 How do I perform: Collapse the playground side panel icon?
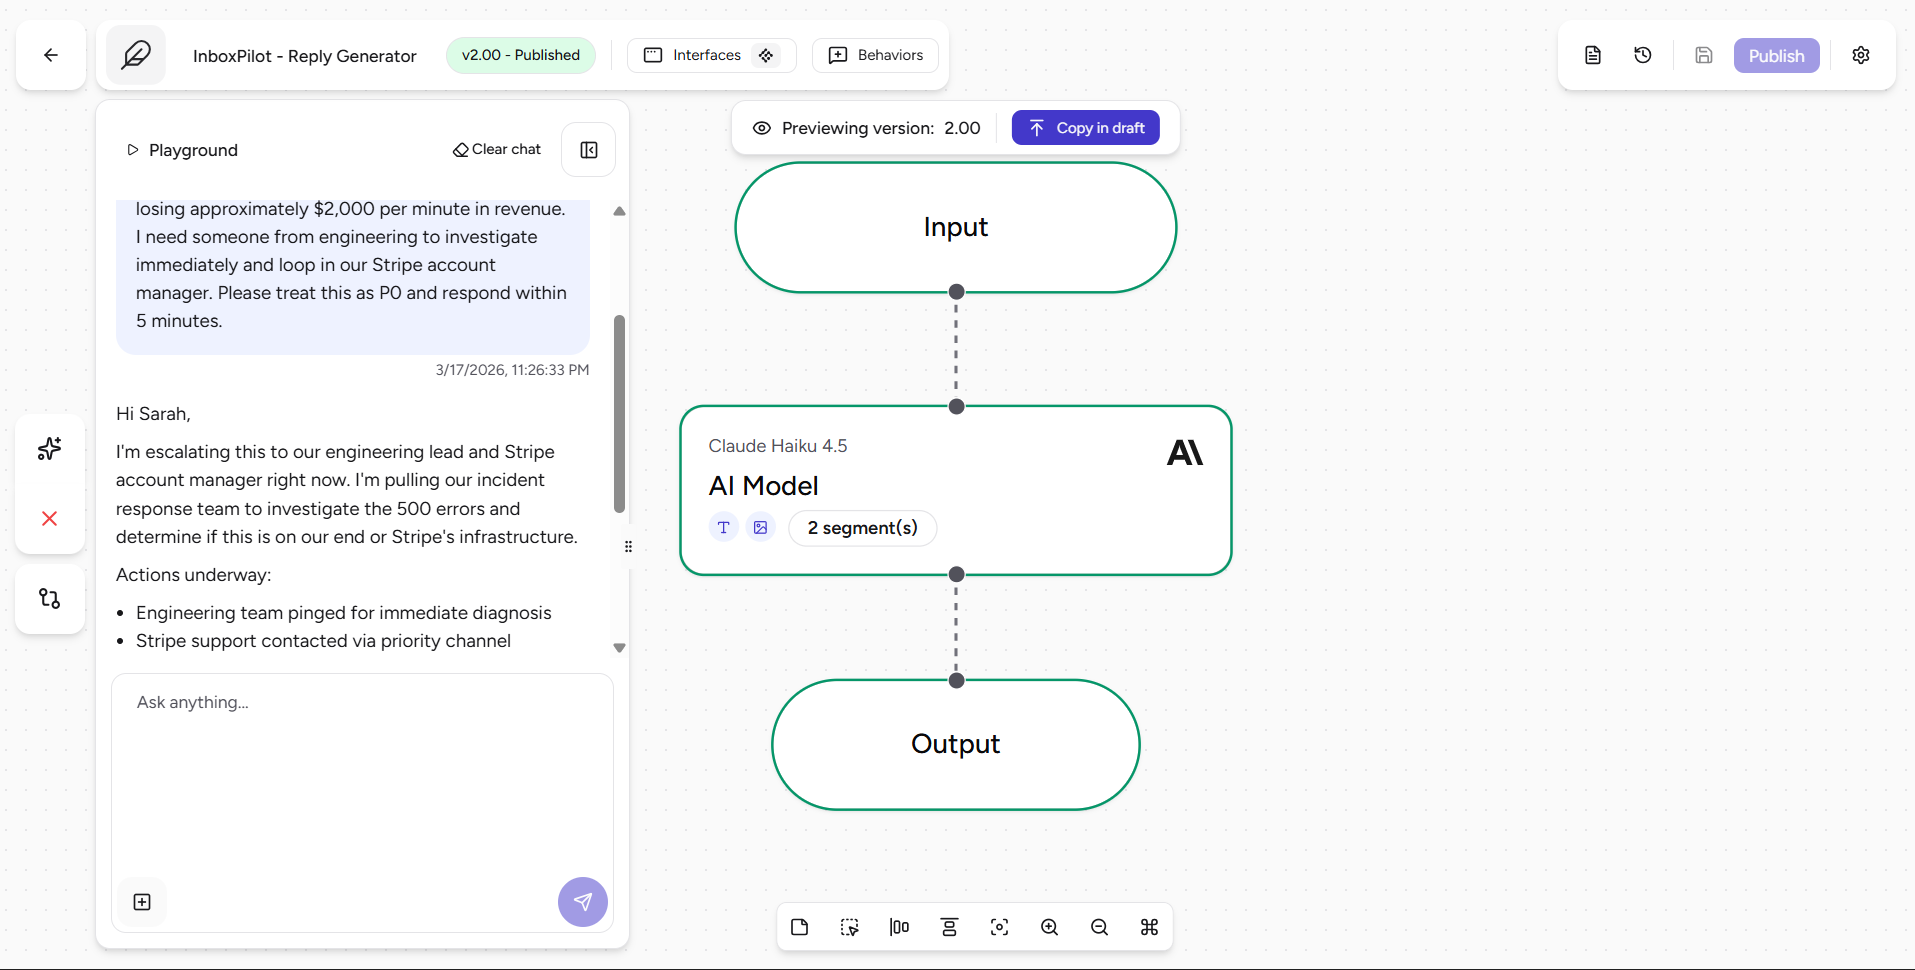tap(589, 150)
